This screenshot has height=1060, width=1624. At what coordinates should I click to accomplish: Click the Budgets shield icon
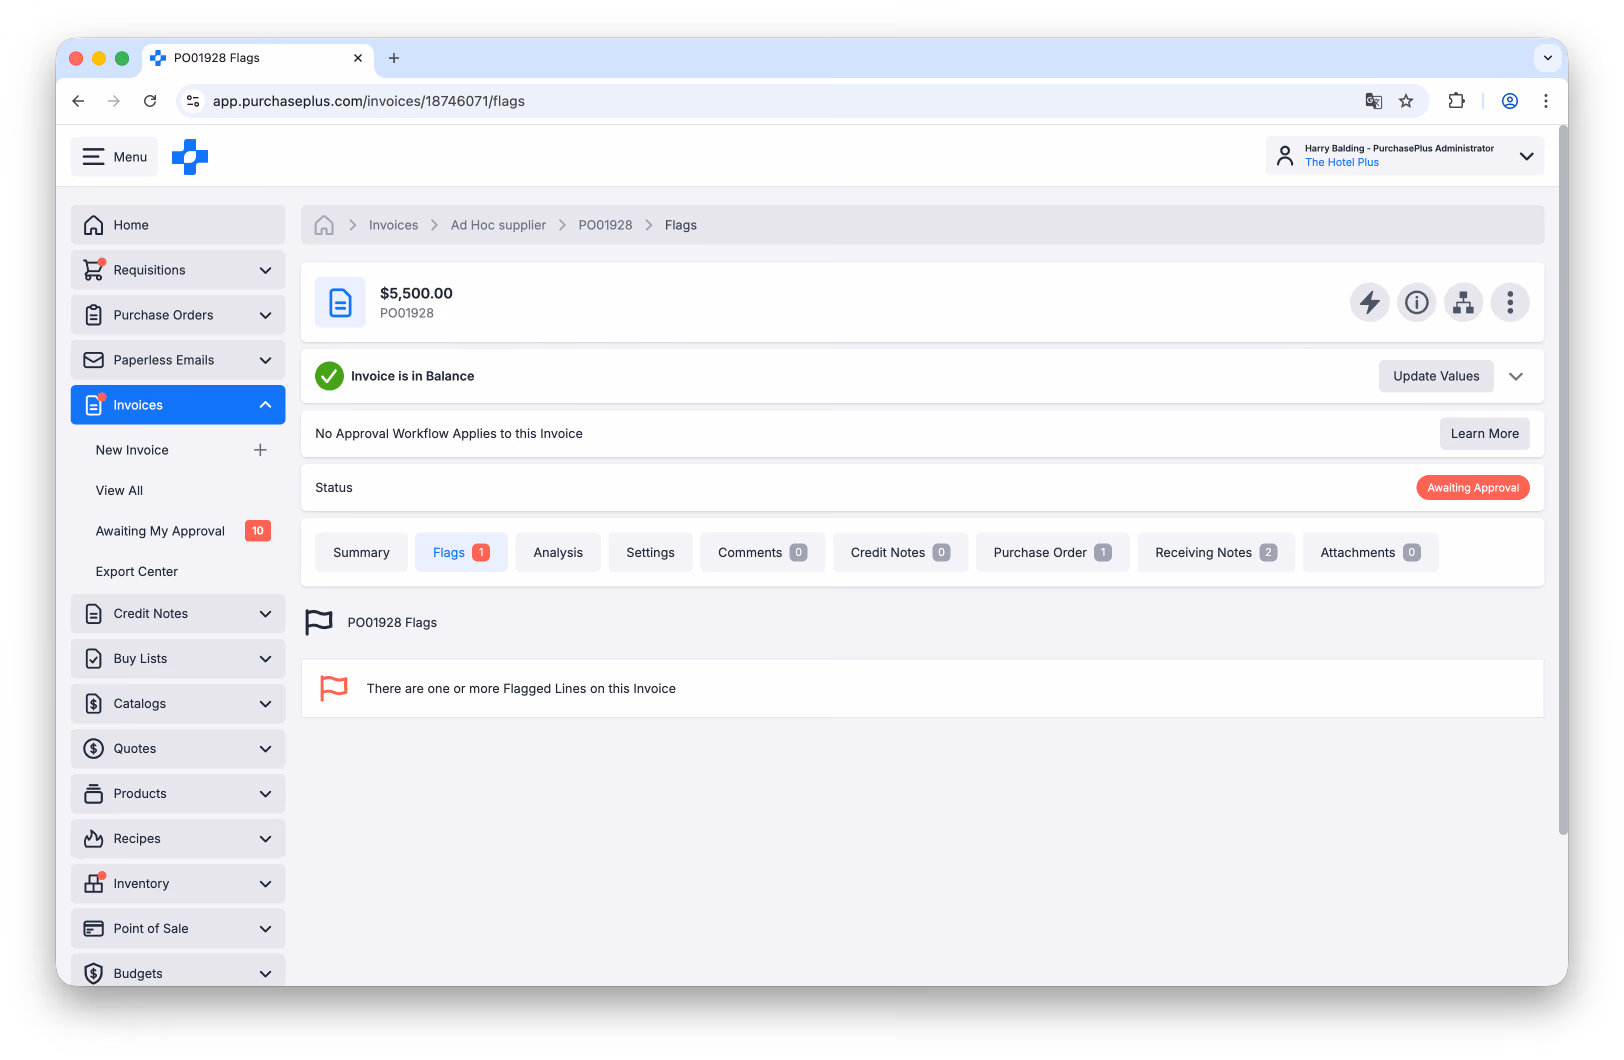[94, 974]
